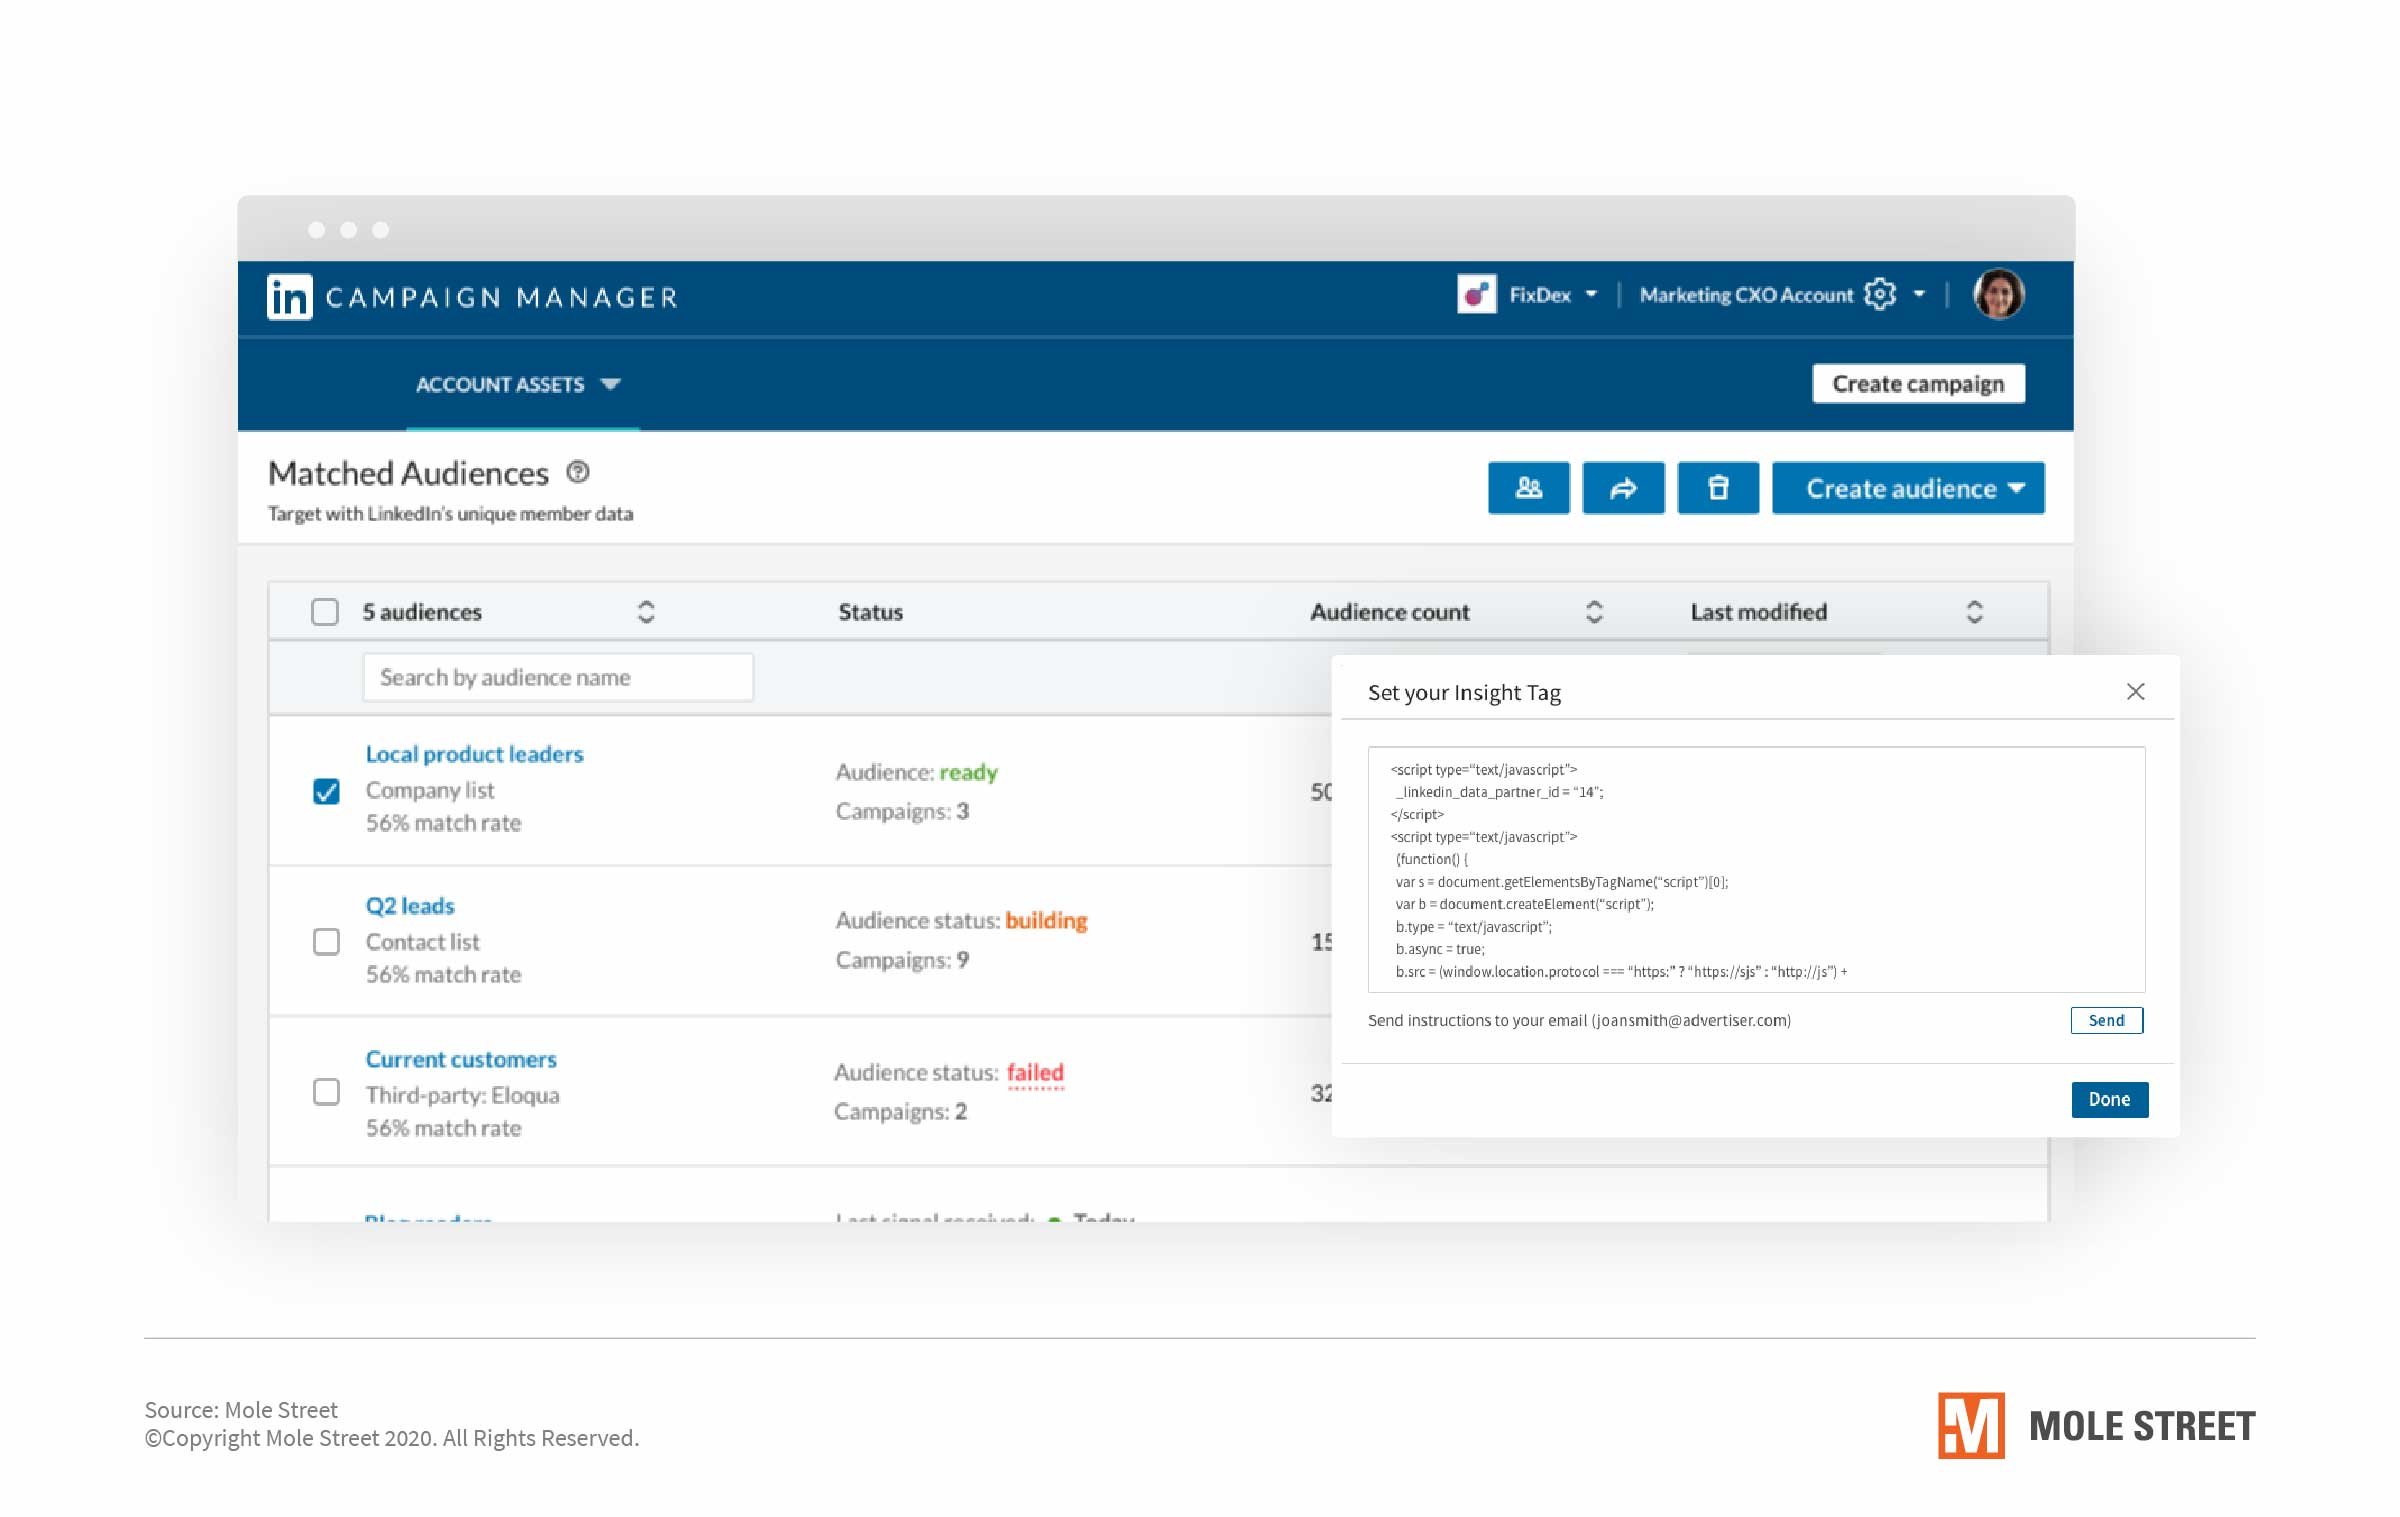Click the FixDex account name
This screenshot has height=1517, width=2400.
[x=1540, y=295]
